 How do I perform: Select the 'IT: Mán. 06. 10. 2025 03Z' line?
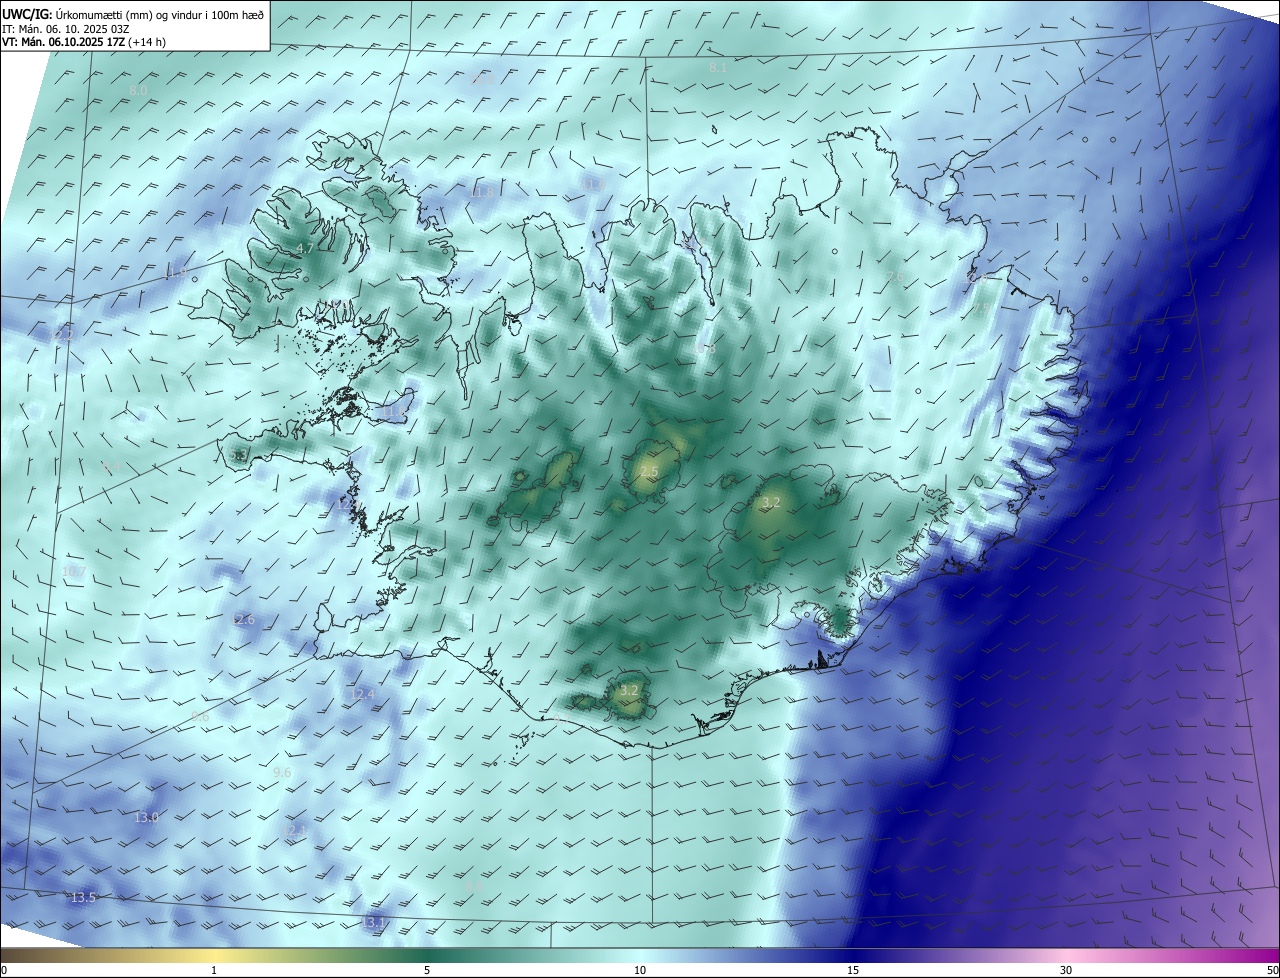66,29
